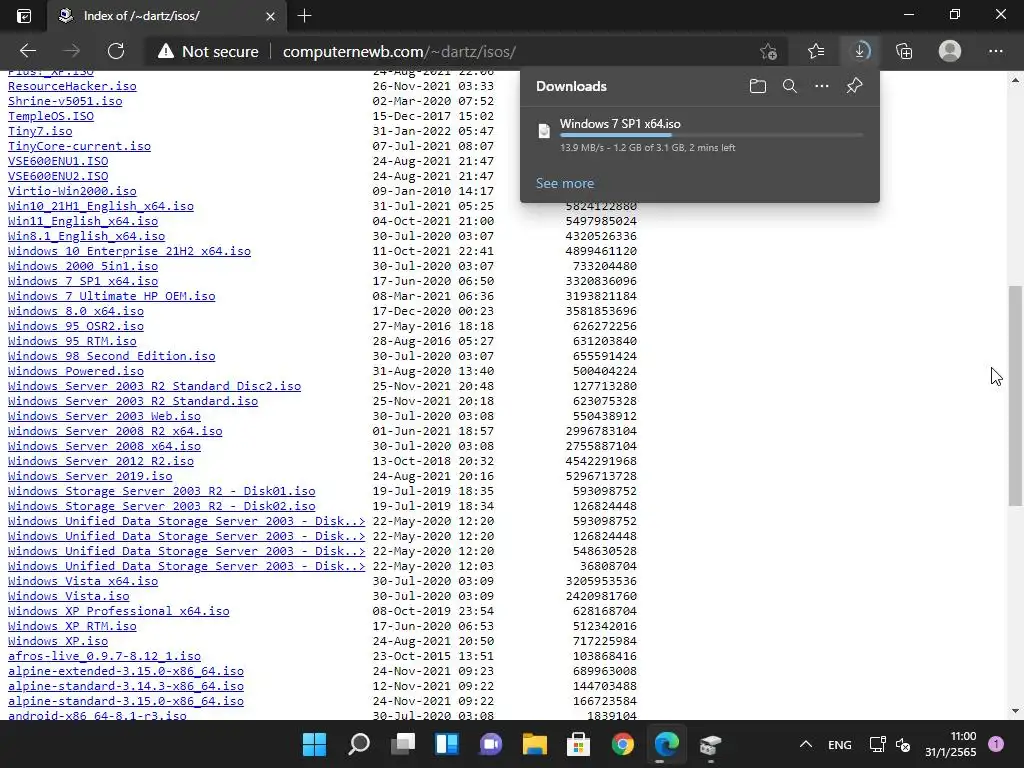The width and height of the screenshot is (1024, 768).
Task: Add this page to favorites
Action: click(769, 51)
